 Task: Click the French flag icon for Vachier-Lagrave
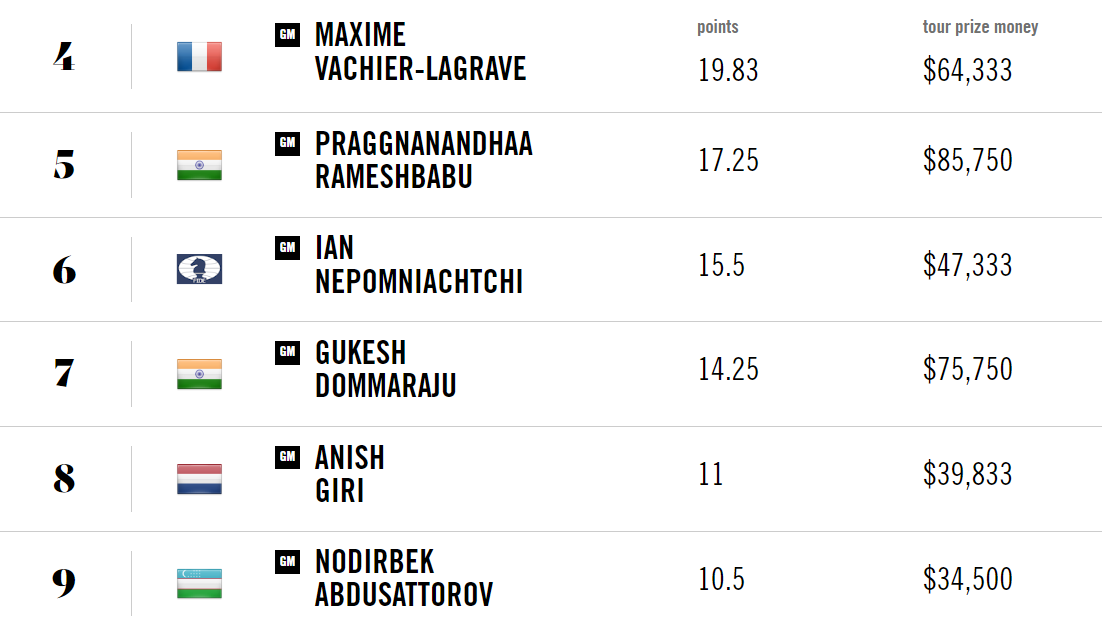point(200,57)
